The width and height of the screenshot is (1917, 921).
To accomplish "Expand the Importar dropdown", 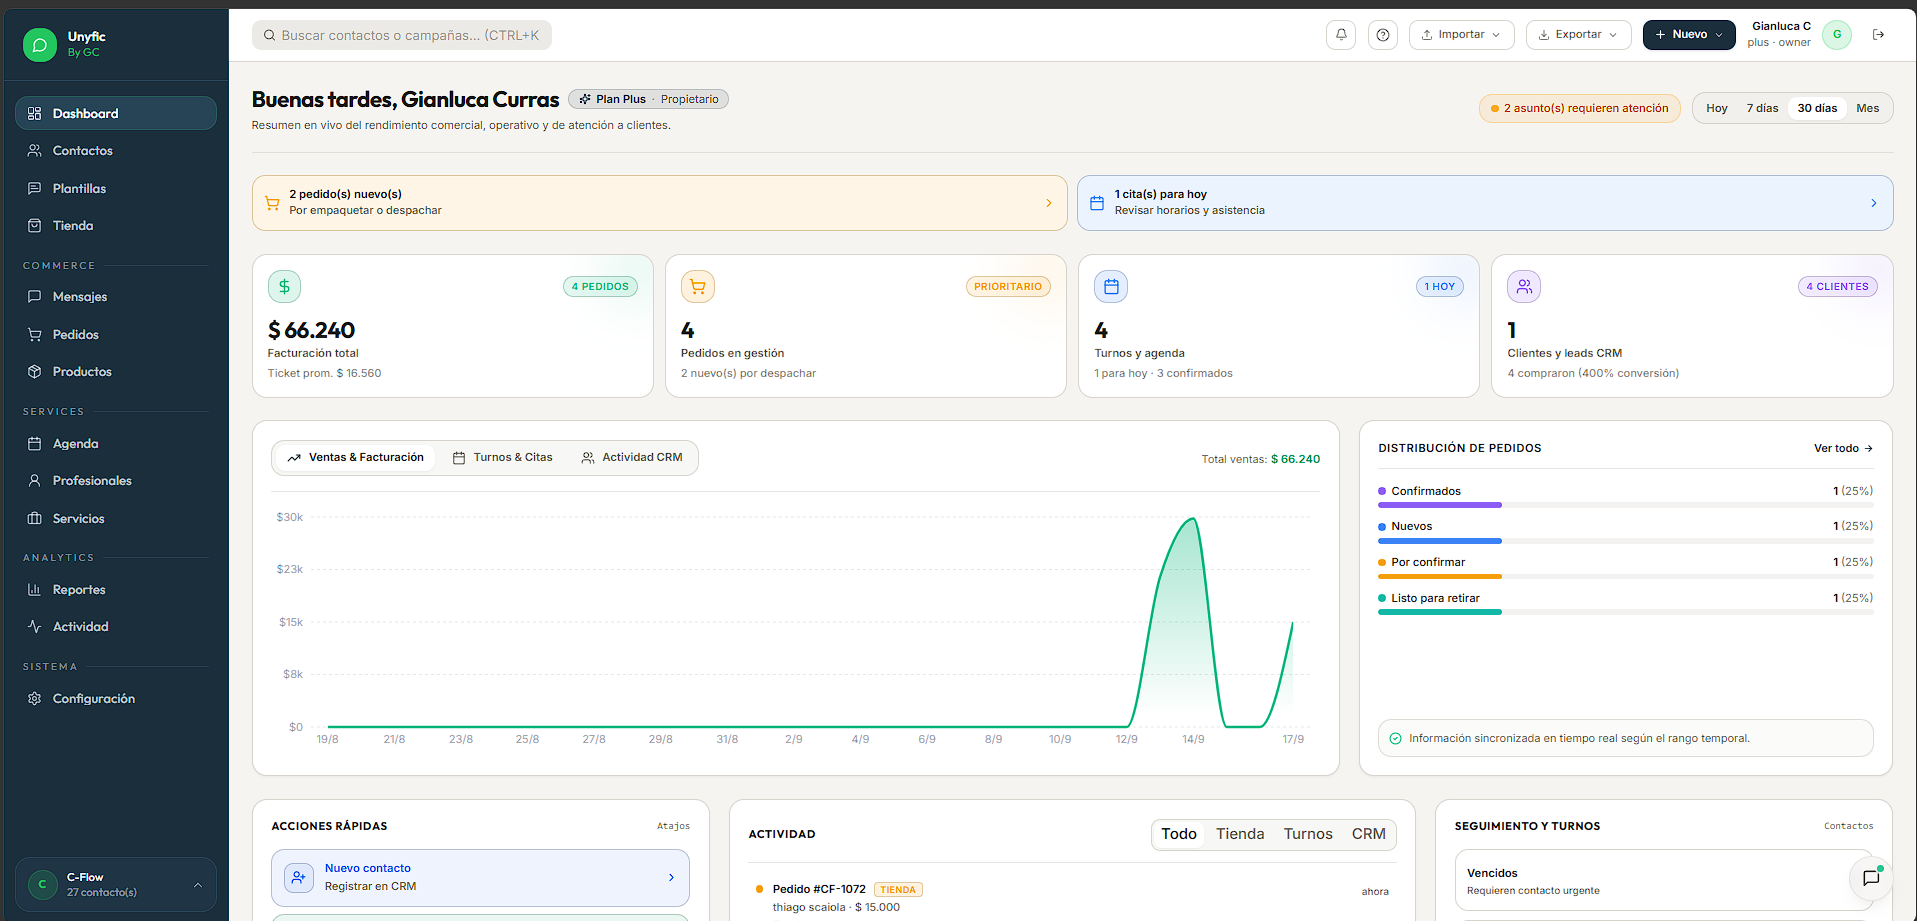I will (x=1461, y=35).
